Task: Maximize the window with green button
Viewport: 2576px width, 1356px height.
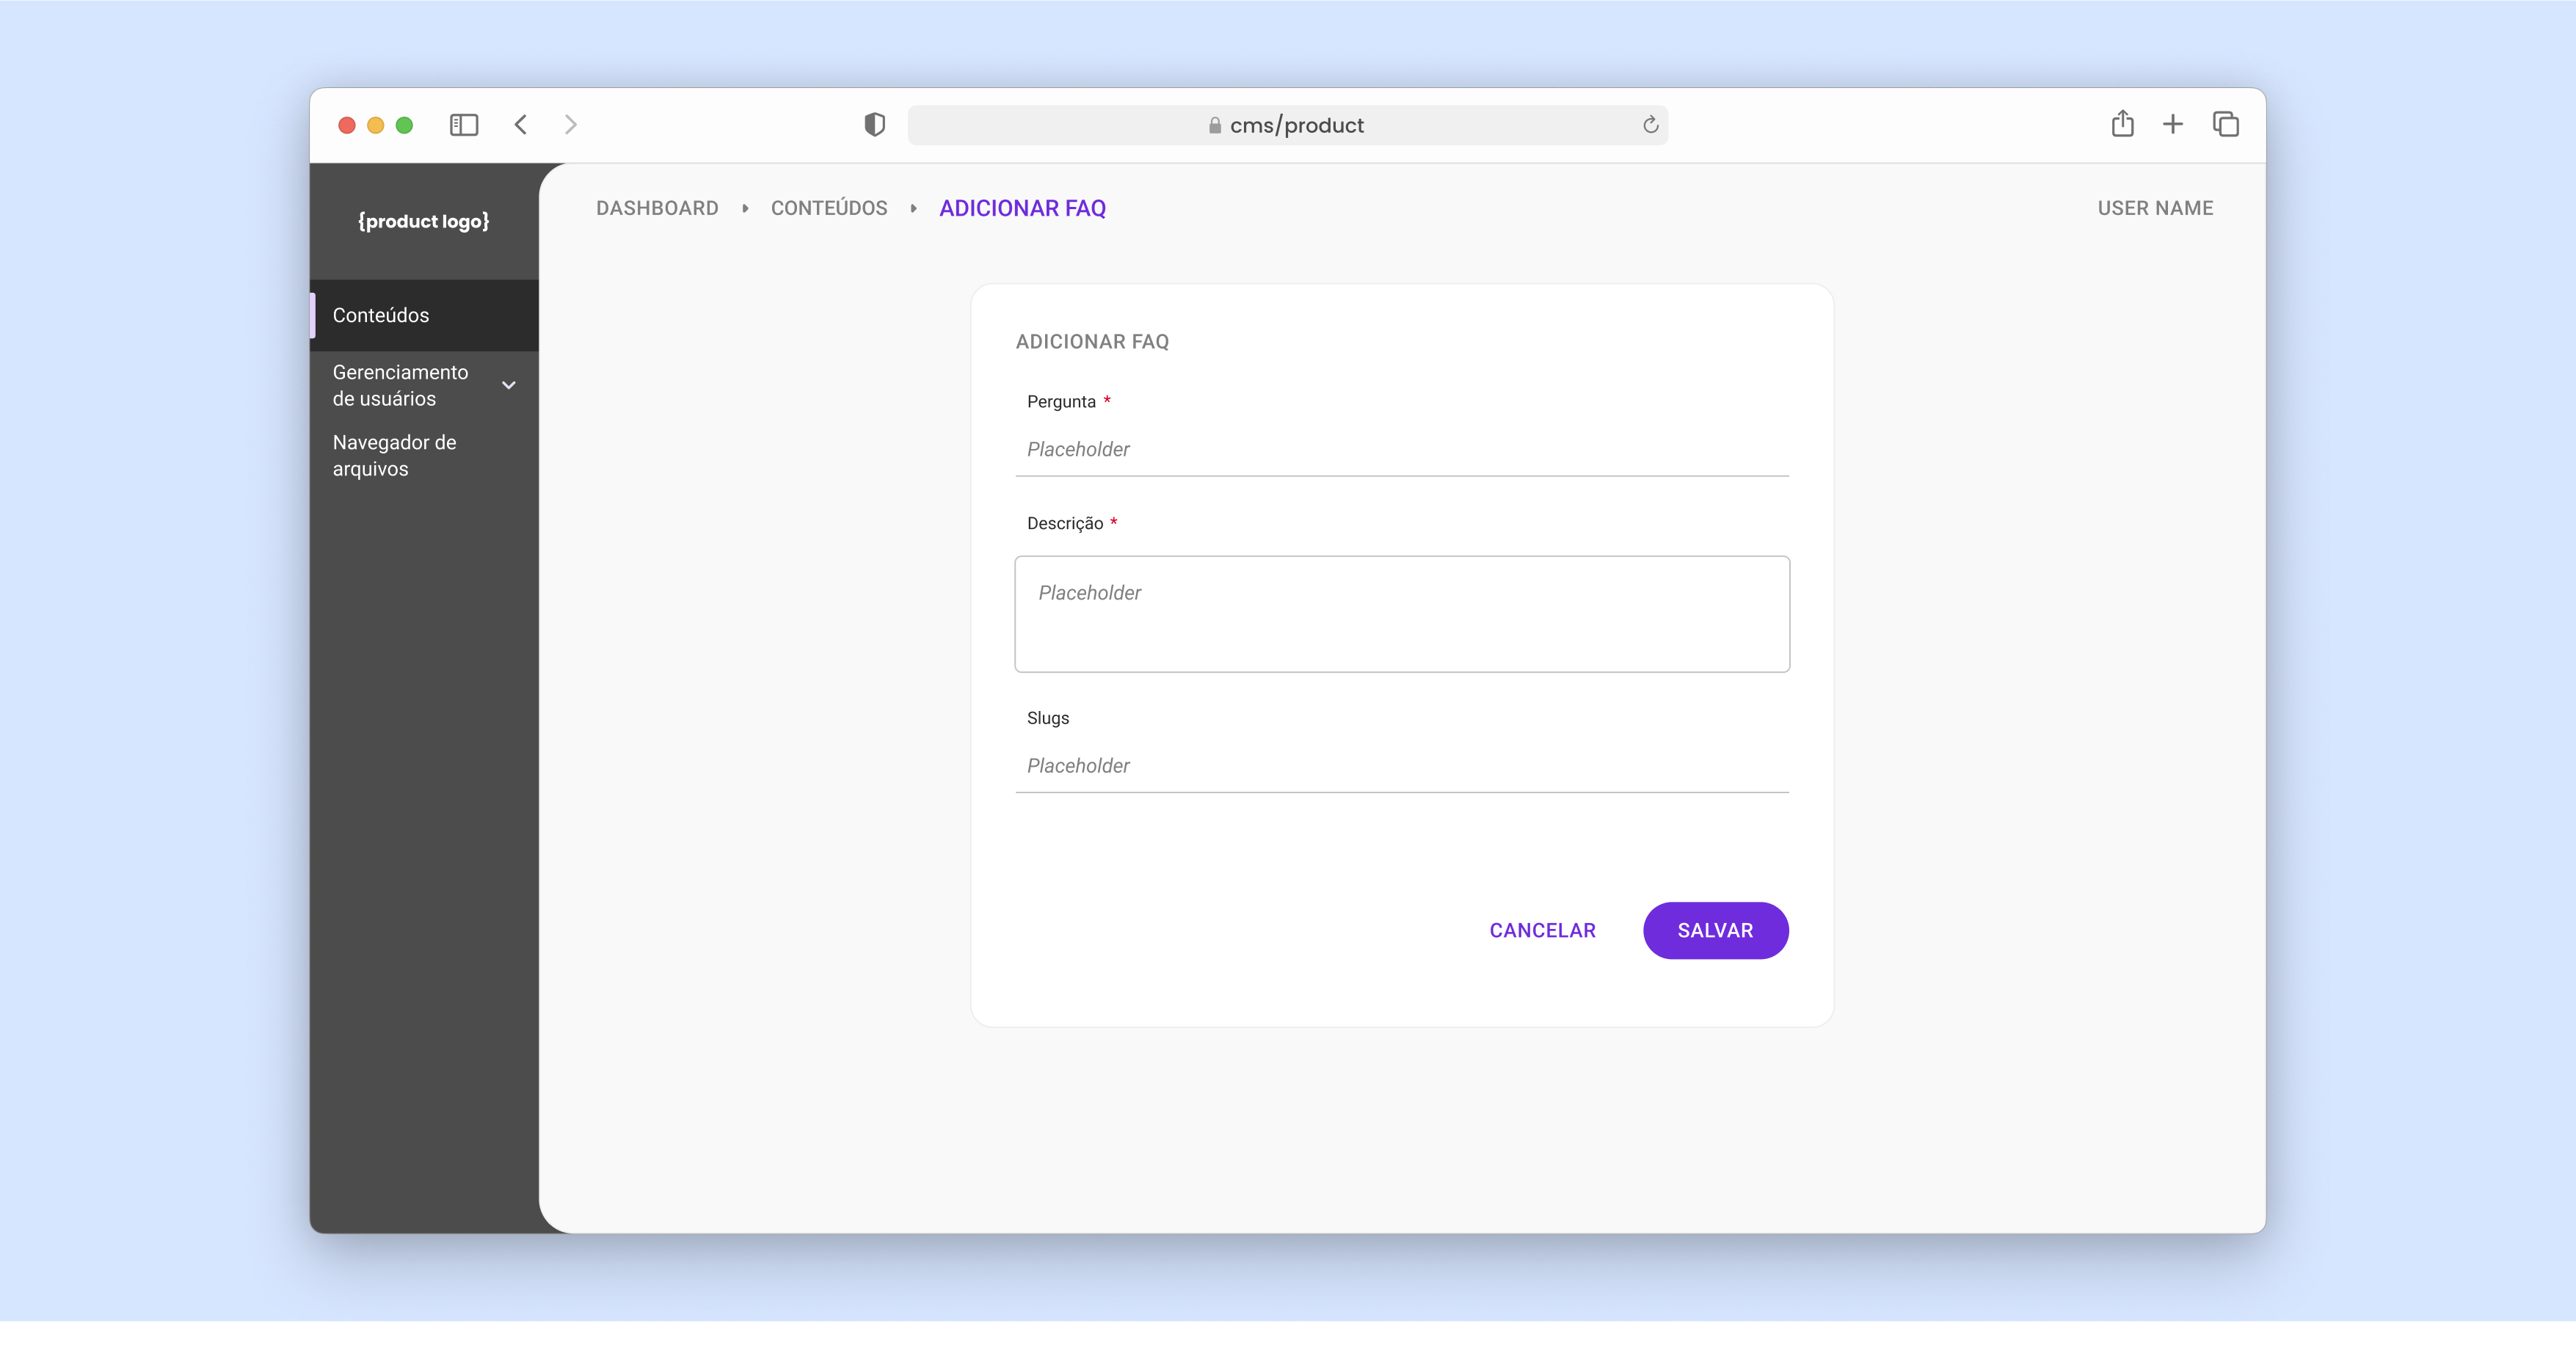Action: pyautogui.click(x=404, y=125)
